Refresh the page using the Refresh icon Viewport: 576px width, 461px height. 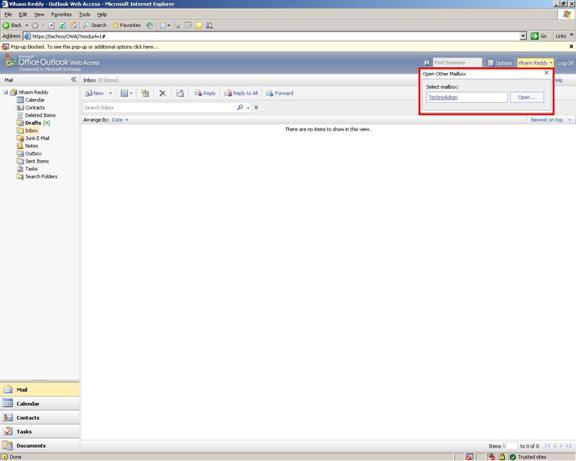[62, 25]
